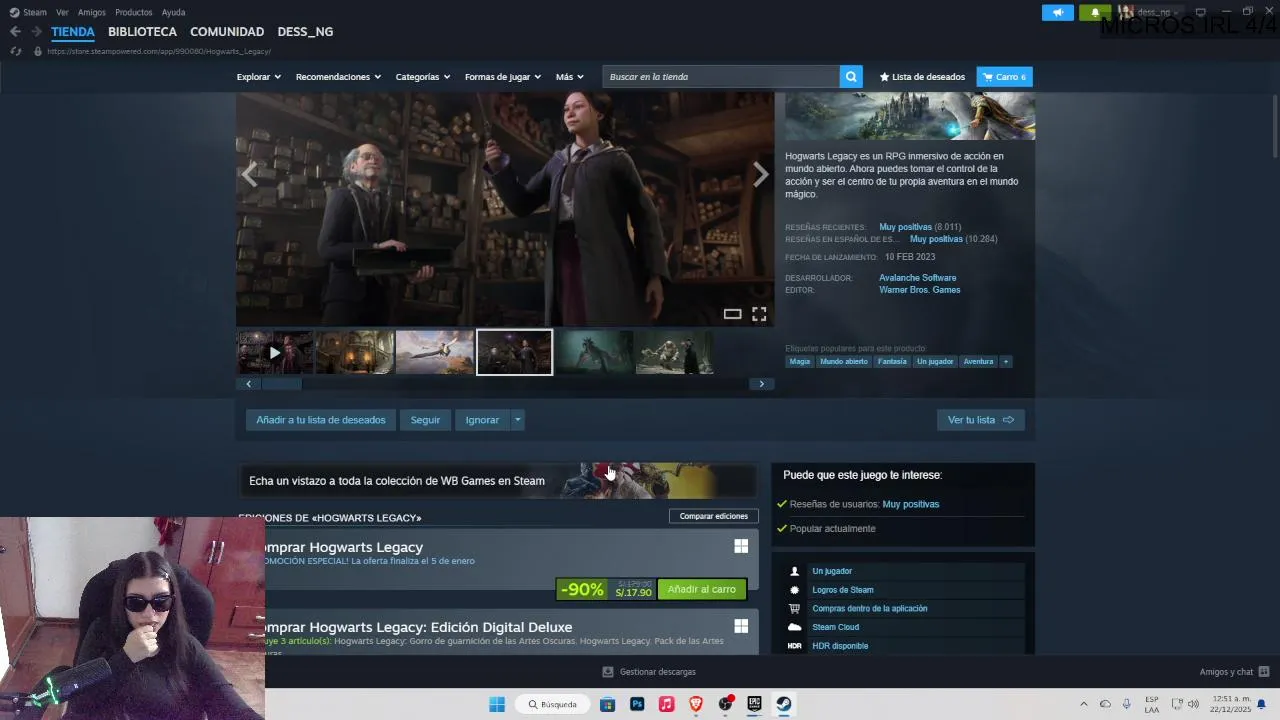Switch to the COMUNIDAD tab
Image resolution: width=1280 pixels, height=720 pixels.
pos(227,32)
